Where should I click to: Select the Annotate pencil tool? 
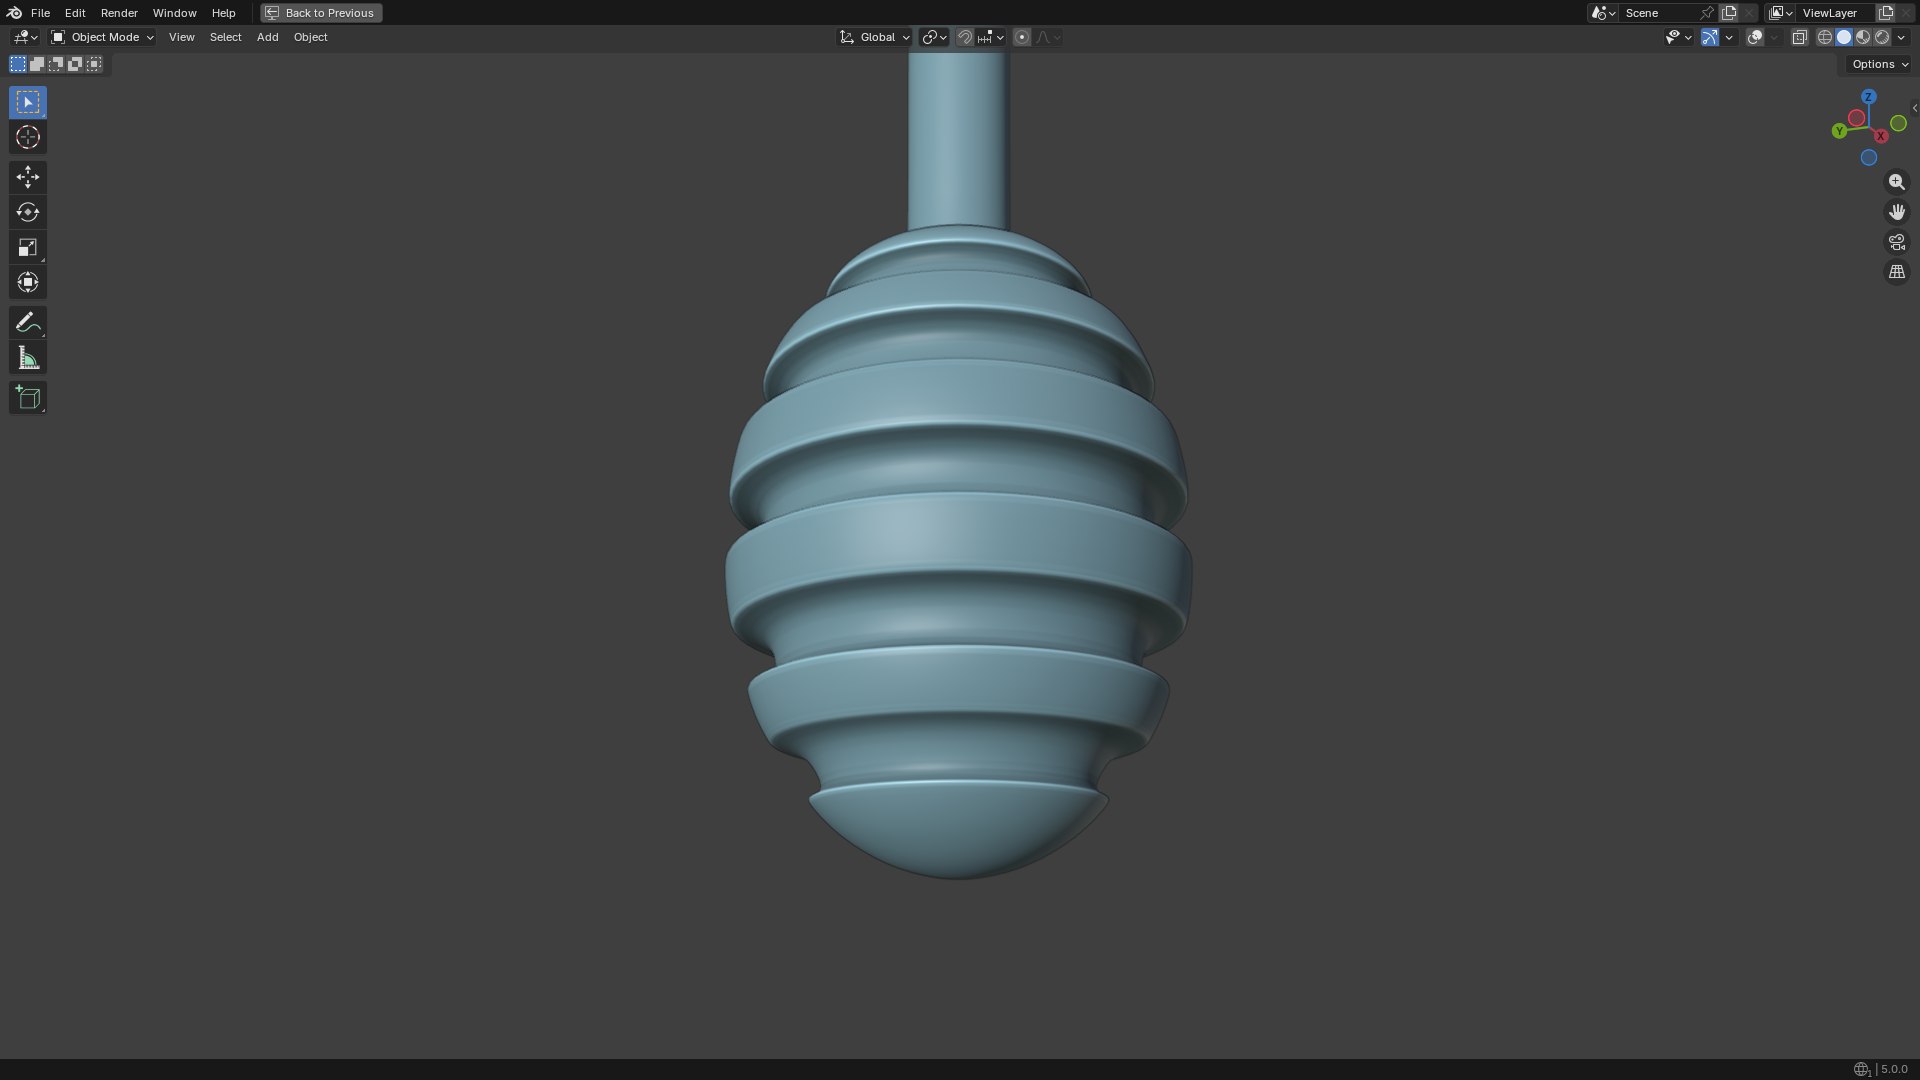pyautogui.click(x=28, y=322)
